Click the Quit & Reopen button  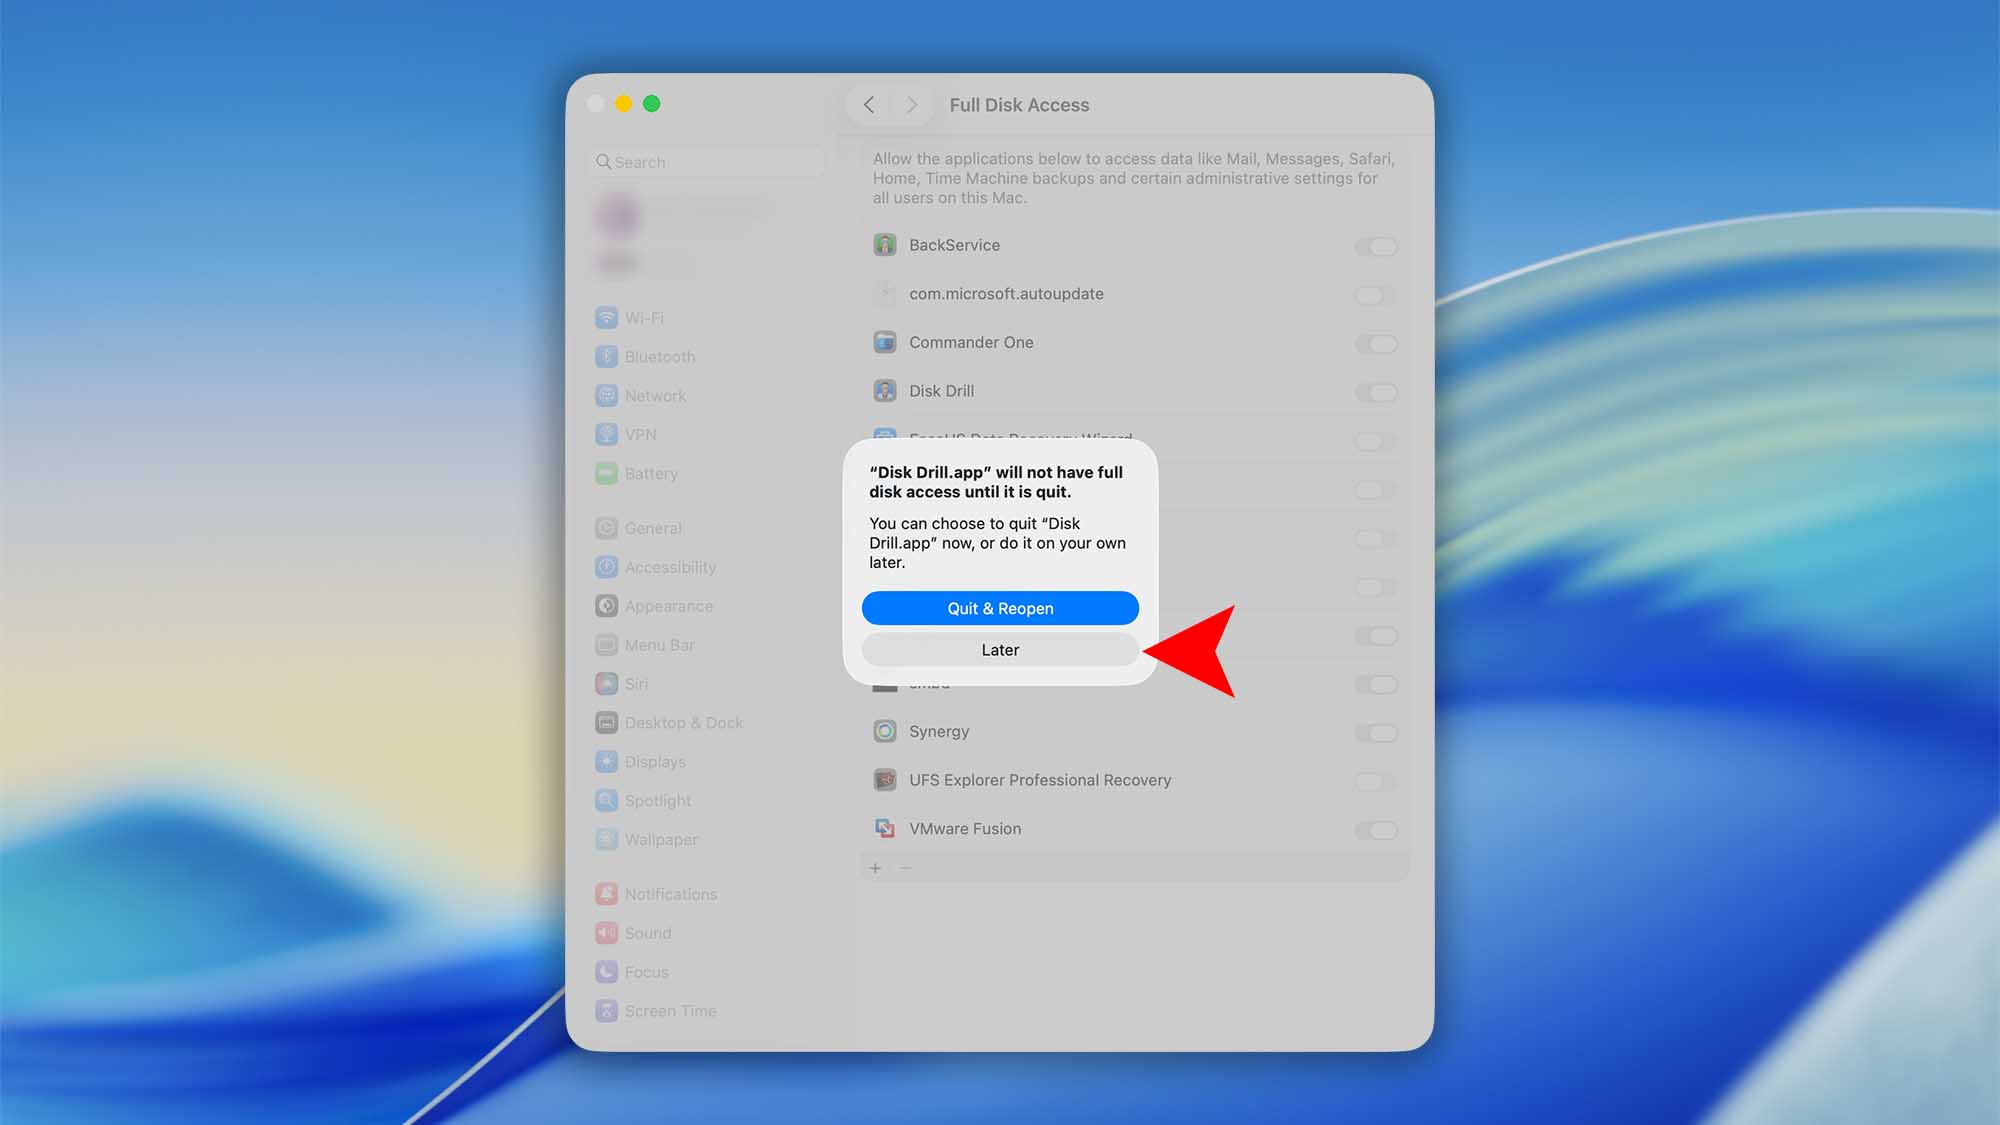(1000, 608)
